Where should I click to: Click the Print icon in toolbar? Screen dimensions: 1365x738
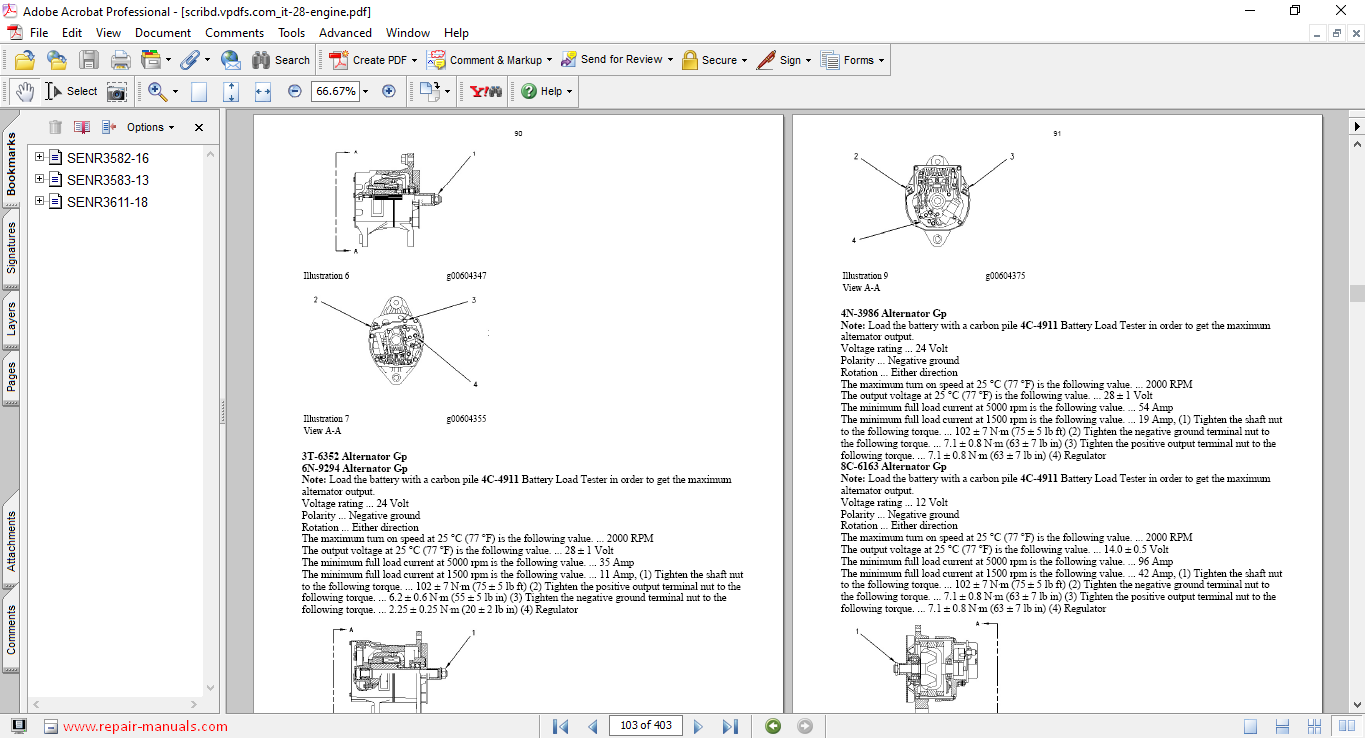pos(121,60)
